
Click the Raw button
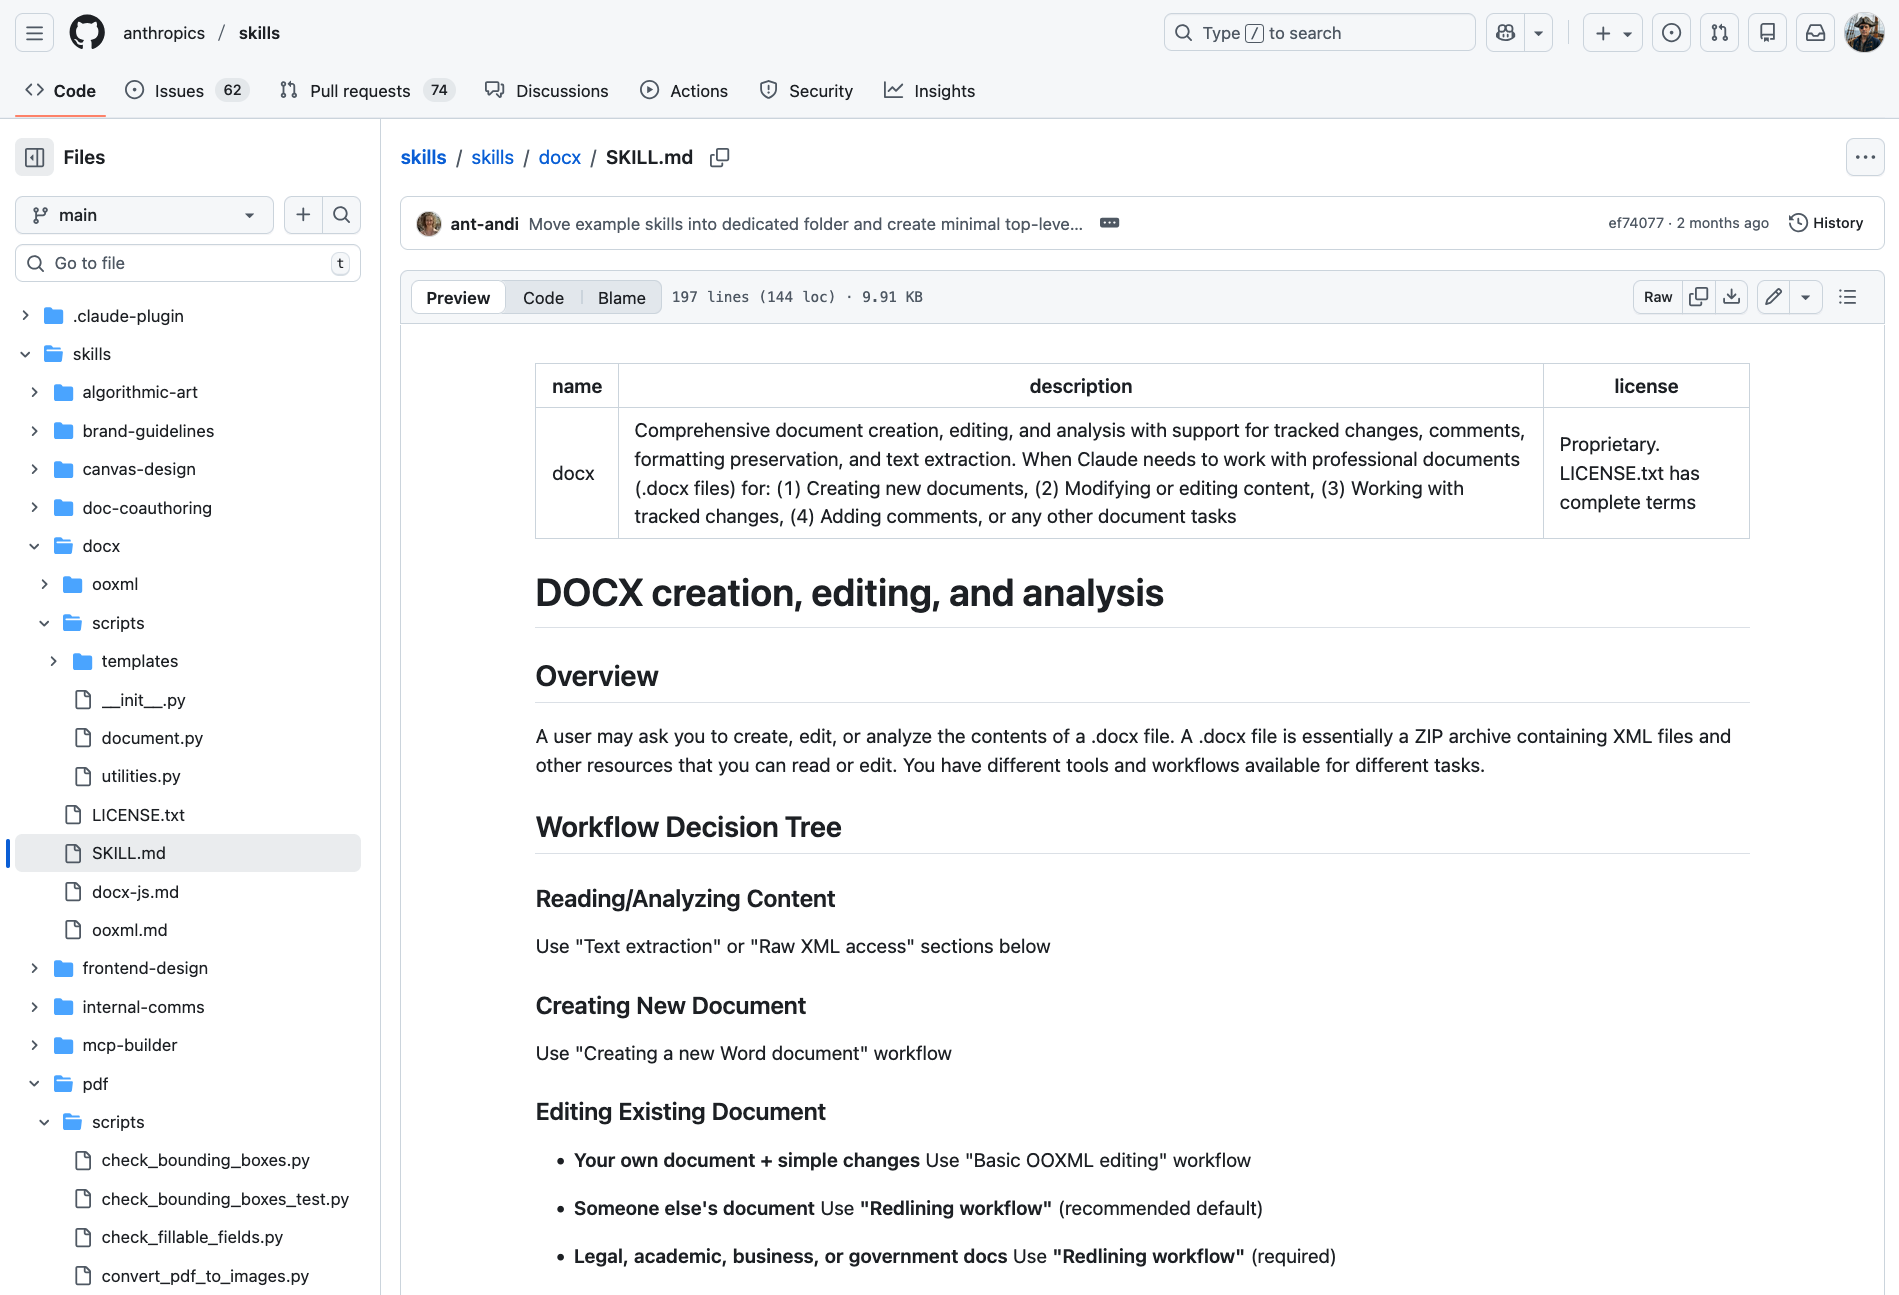coord(1657,297)
